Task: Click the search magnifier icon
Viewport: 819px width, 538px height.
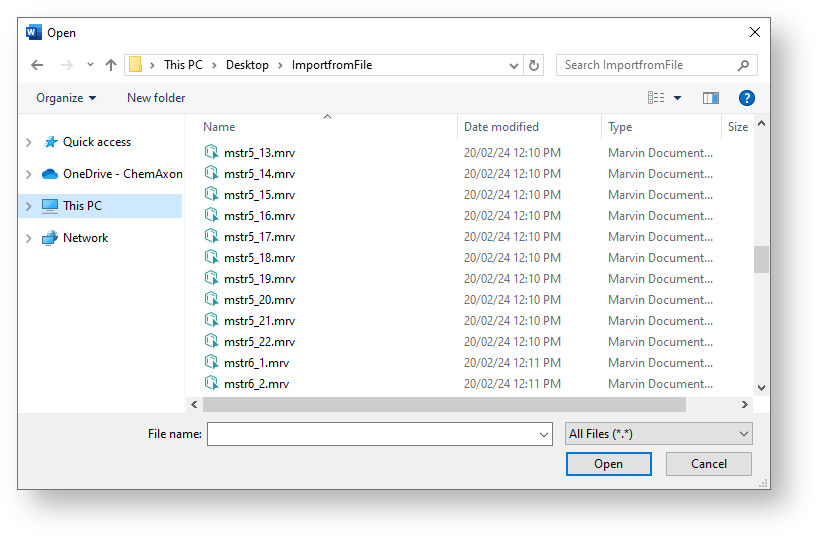Action: [743, 65]
